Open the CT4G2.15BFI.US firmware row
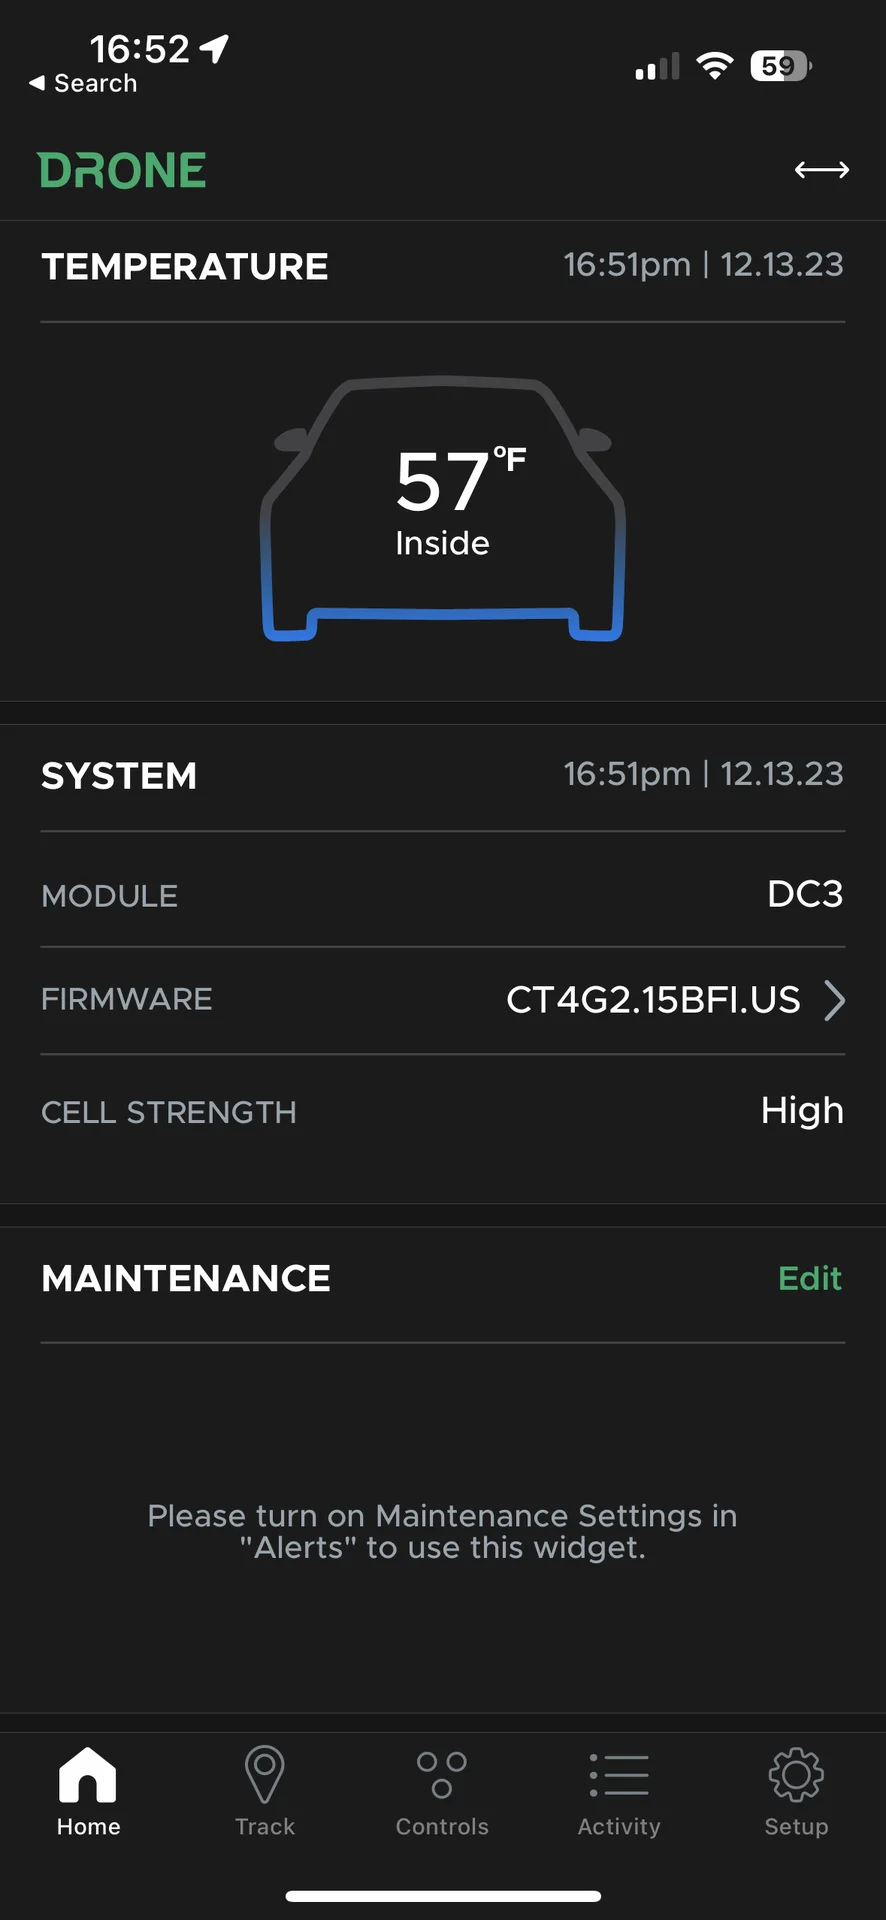 point(653,1000)
